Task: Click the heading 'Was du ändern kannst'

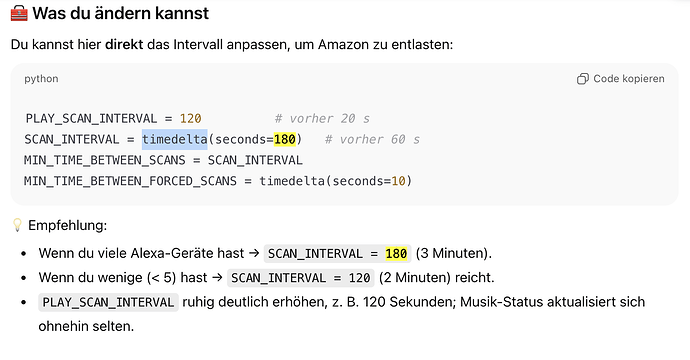Action: 121,13
